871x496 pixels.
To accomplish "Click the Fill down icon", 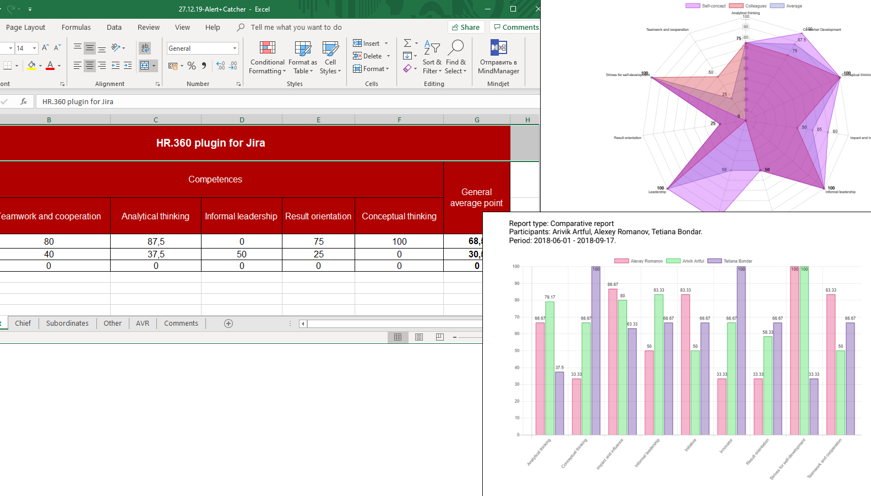I will click(x=407, y=56).
